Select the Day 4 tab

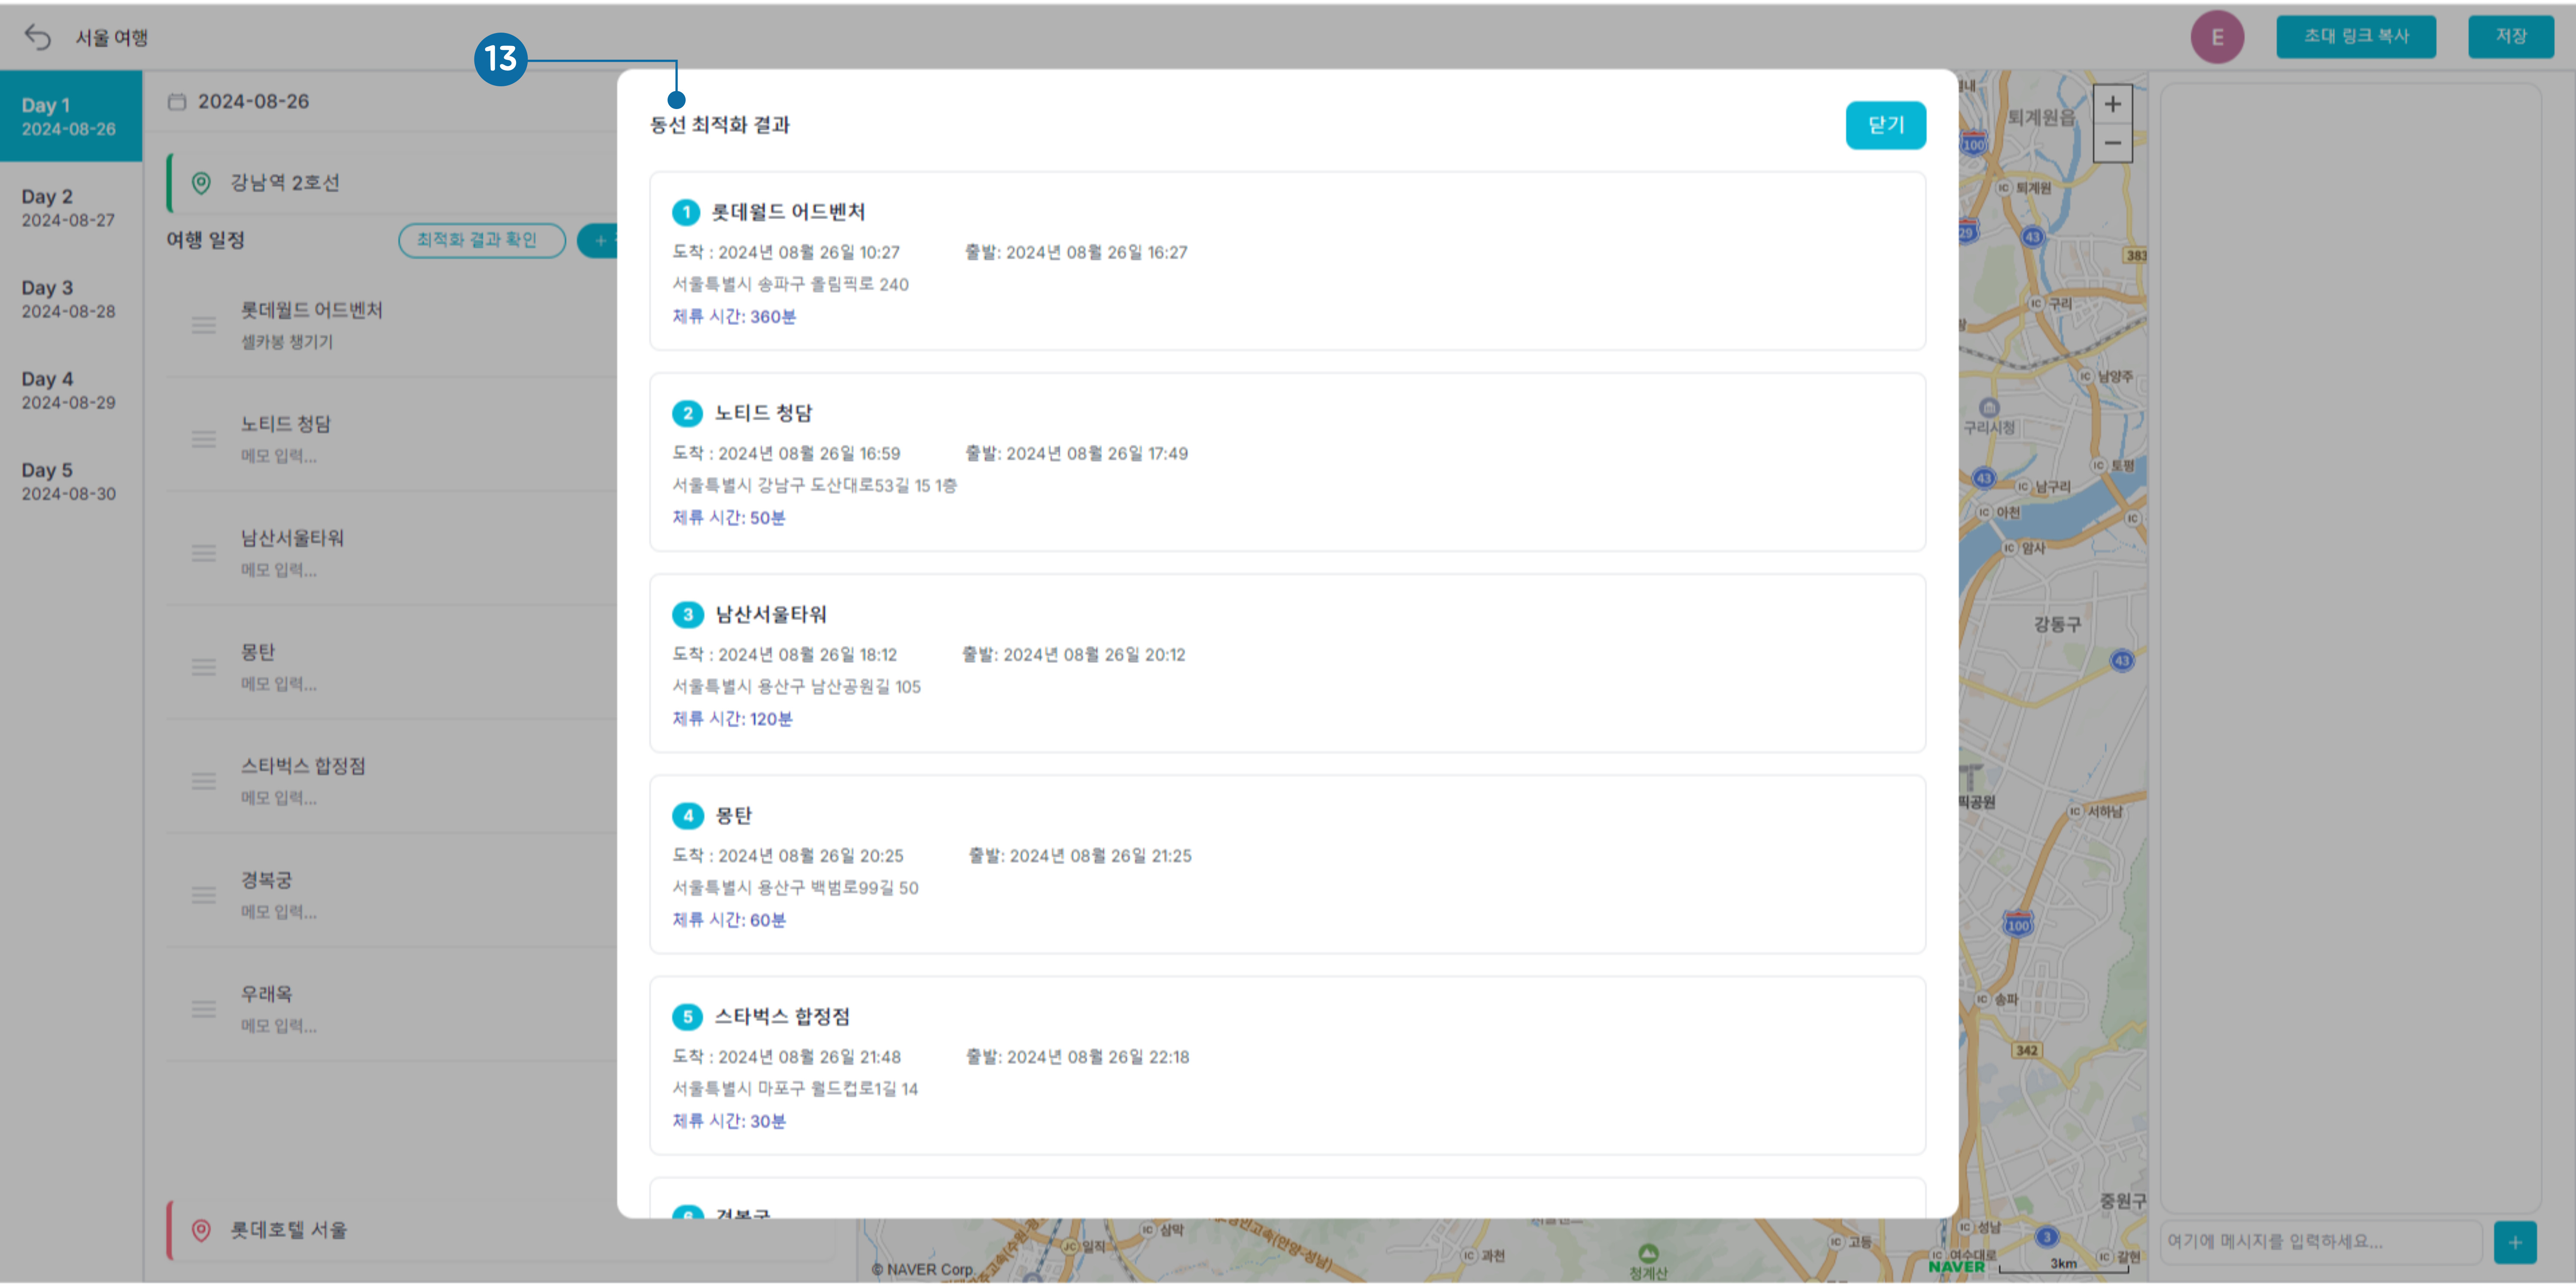pyautogui.click(x=70, y=389)
